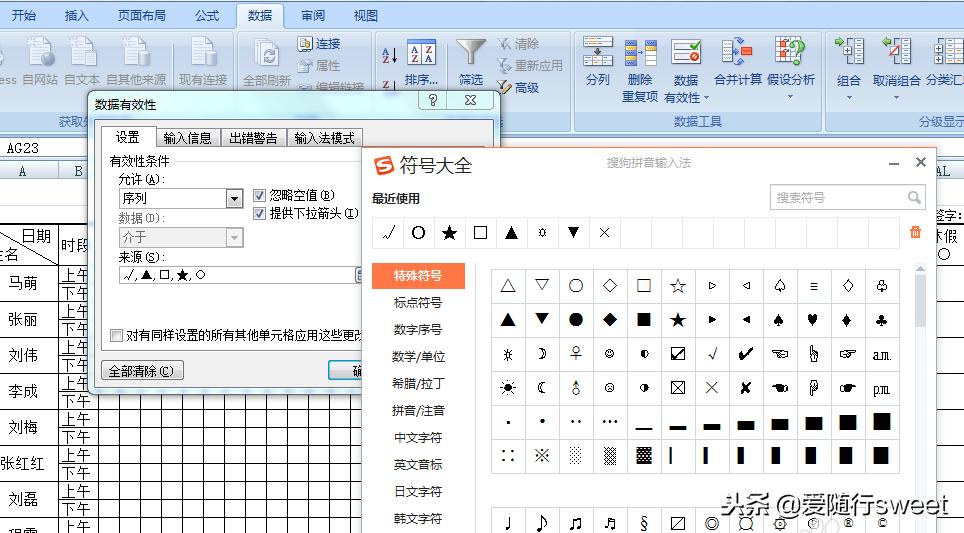
Task: Select the 希腊/拉丁 category
Action: 418,384
